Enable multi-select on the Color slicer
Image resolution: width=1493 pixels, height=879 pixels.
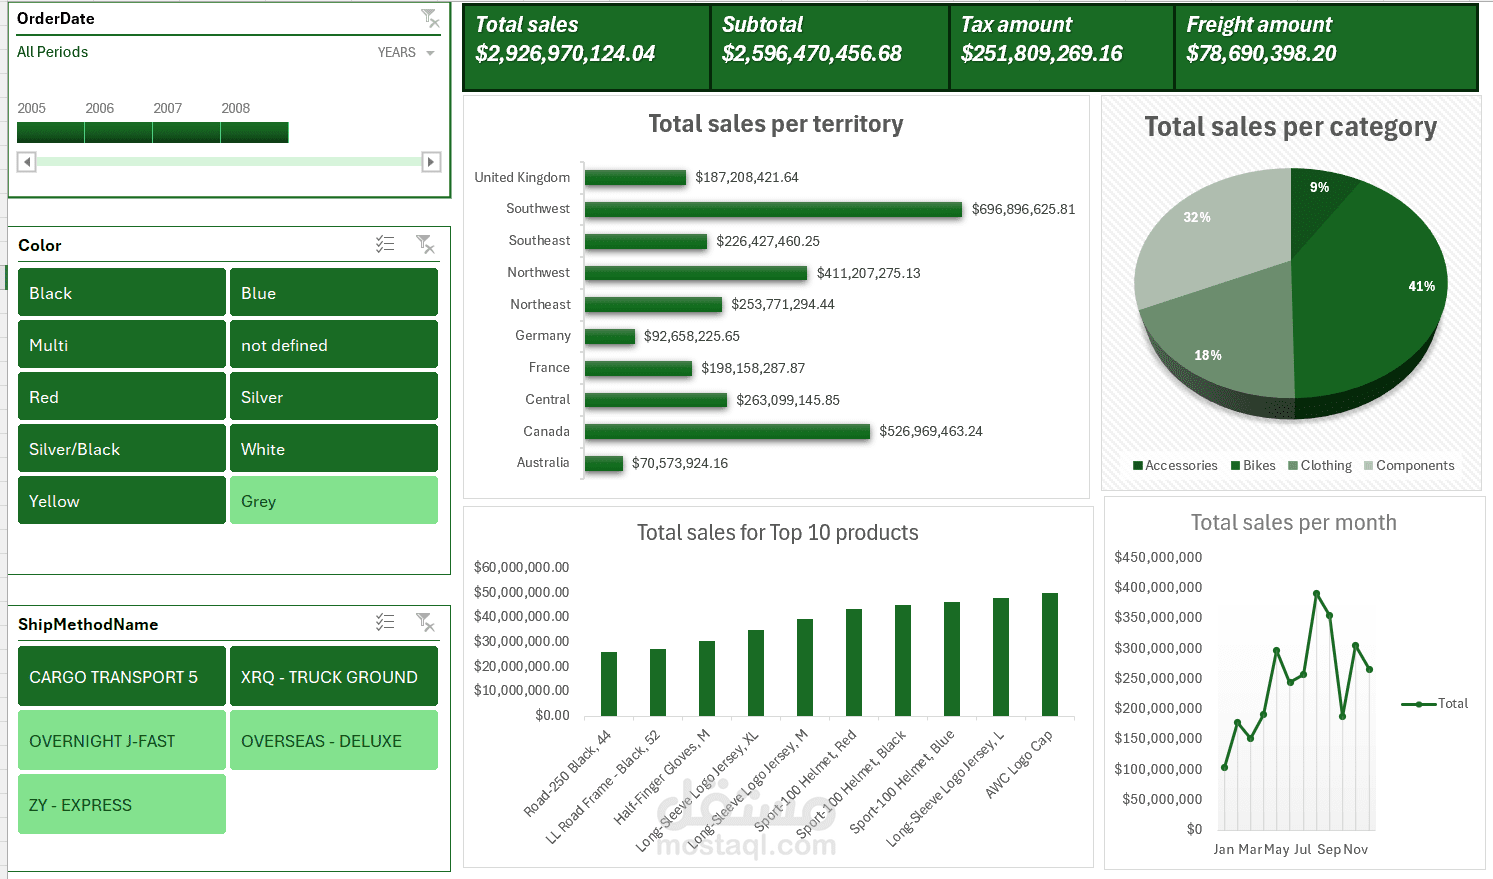click(385, 243)
